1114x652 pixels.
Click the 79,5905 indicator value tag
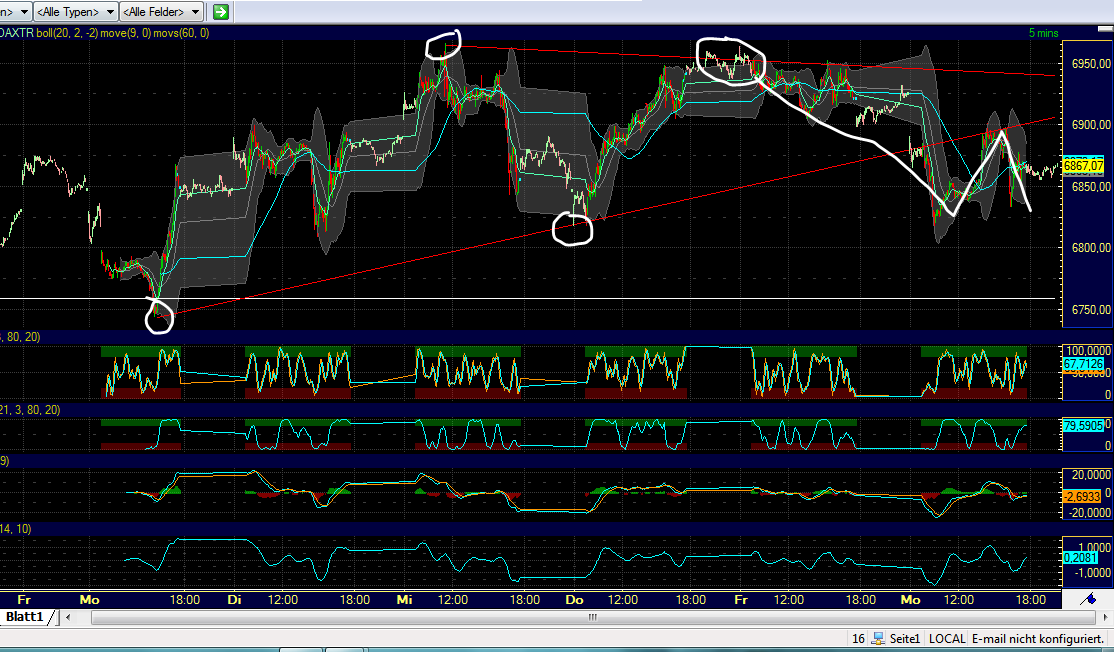pos(1083,426)
